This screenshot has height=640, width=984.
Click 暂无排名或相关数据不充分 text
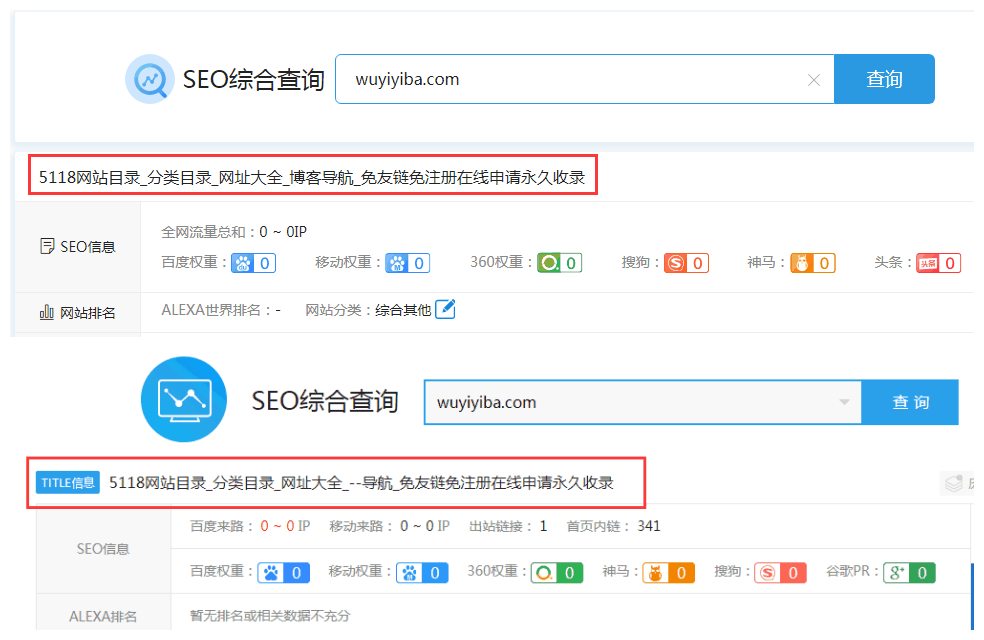[x=270, y=616]
